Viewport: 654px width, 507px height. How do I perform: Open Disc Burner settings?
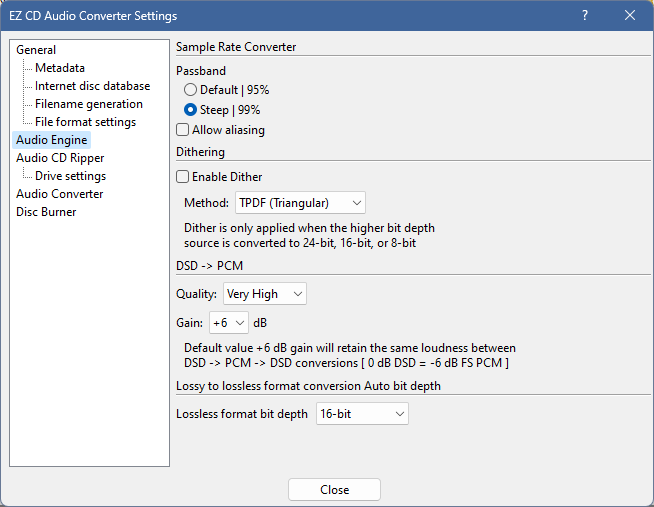pos(46,212)
